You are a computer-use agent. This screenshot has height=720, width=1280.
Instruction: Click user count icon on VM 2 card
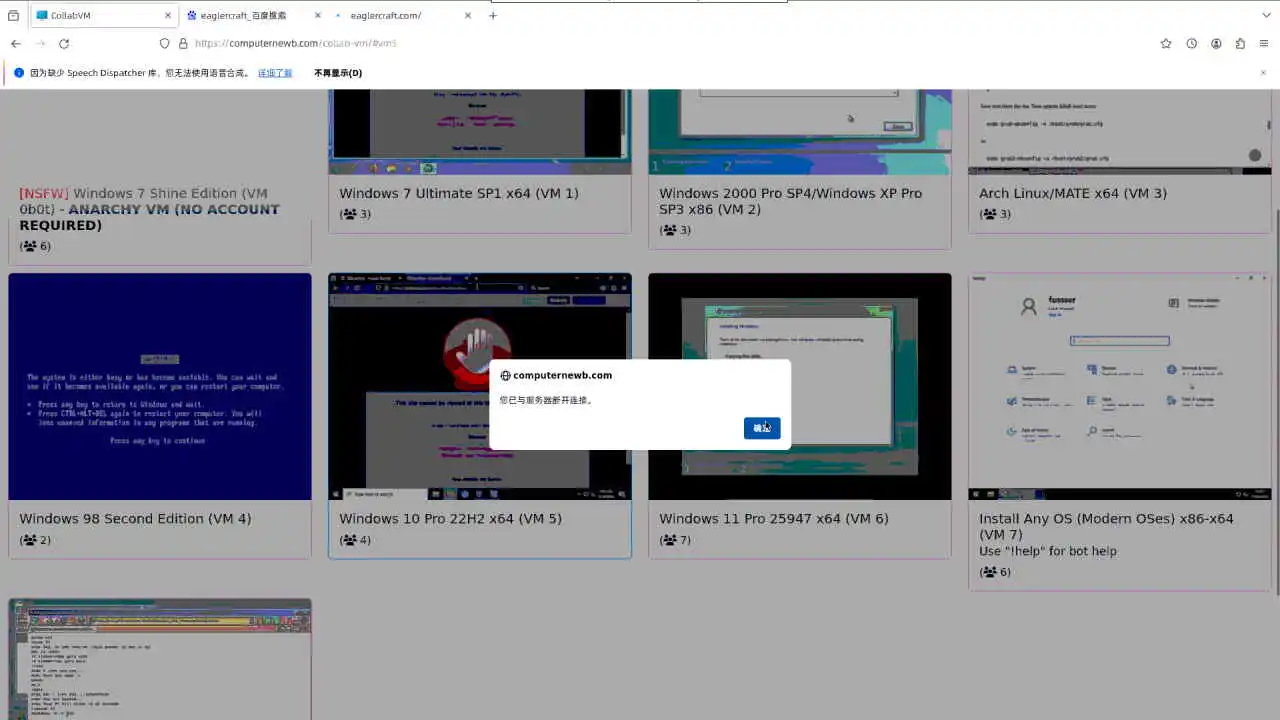click(670, 230)
